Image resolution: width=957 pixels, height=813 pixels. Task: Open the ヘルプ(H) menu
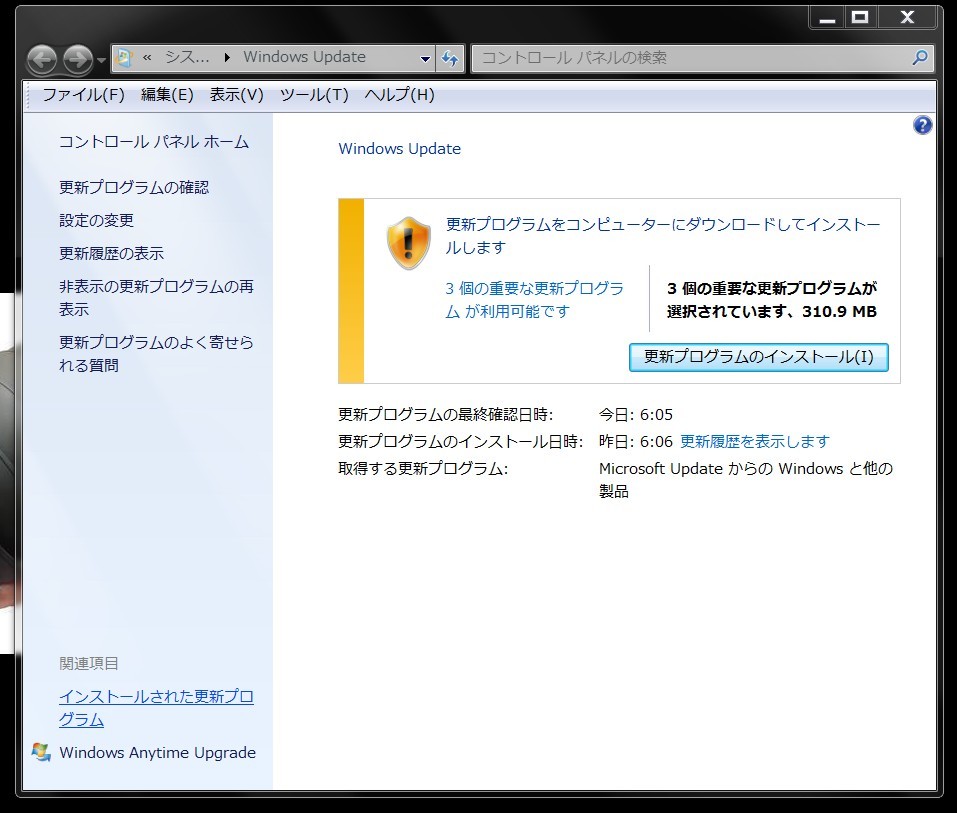[x=400, y=95]
